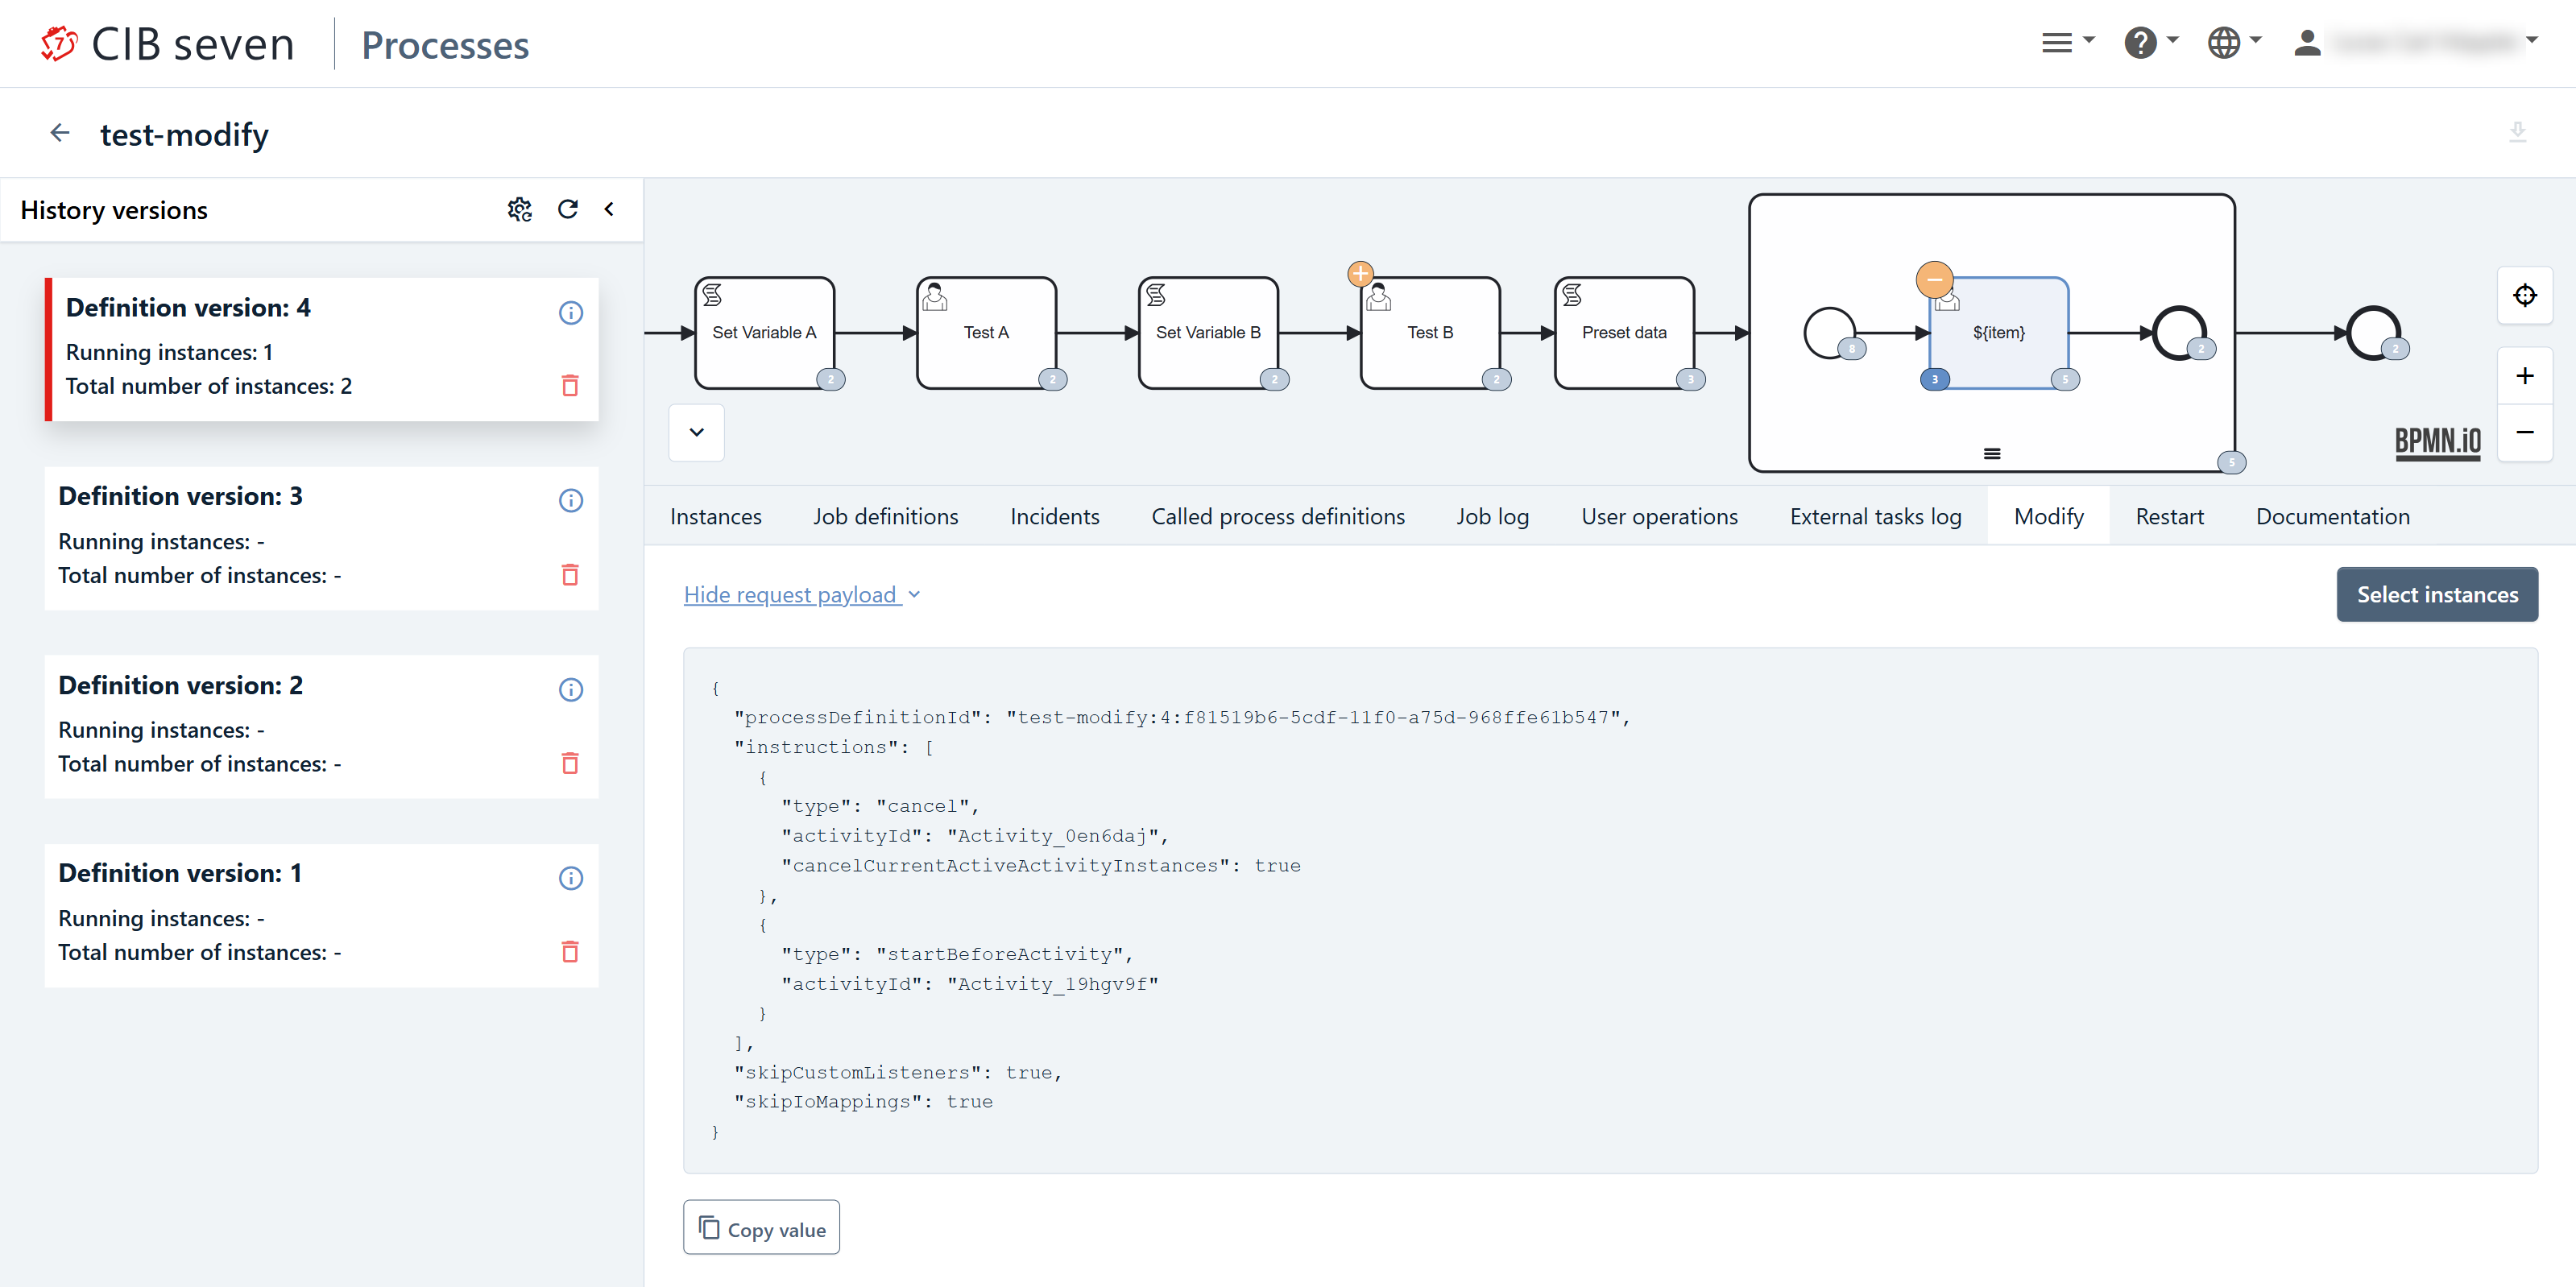Viewport: 2576px width, 1287px height.
Task: Click the Select instances button
Action: 2436,594
